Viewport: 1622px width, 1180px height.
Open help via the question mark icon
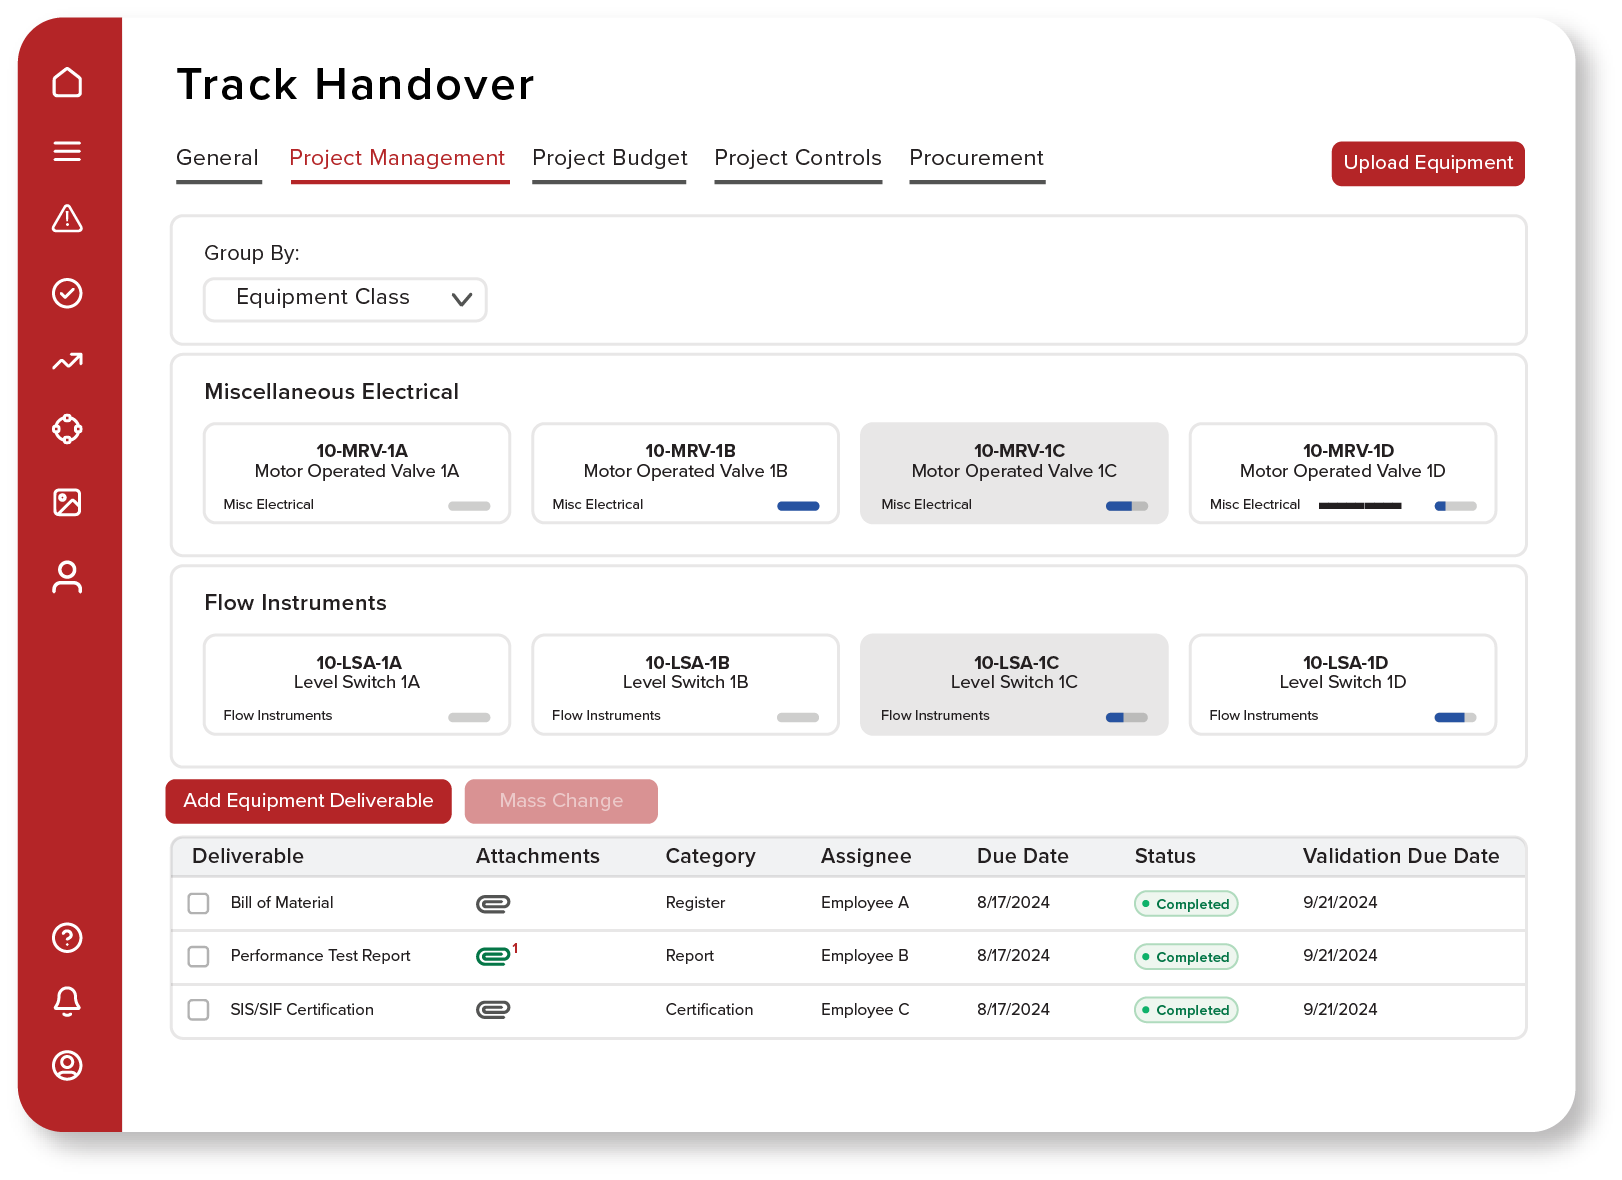coord(67,938)
